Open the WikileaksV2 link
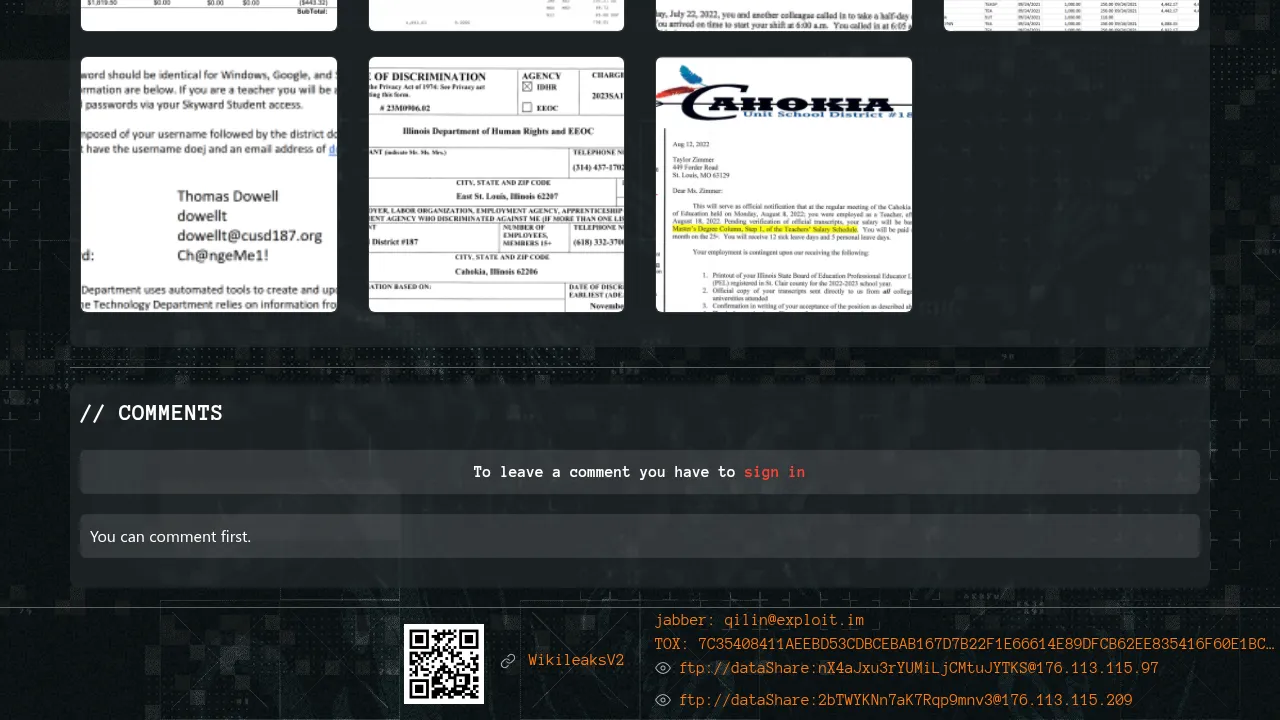The height and width of the screenshot is (720, 1280). pyautogui.click(x=576, y=660)
